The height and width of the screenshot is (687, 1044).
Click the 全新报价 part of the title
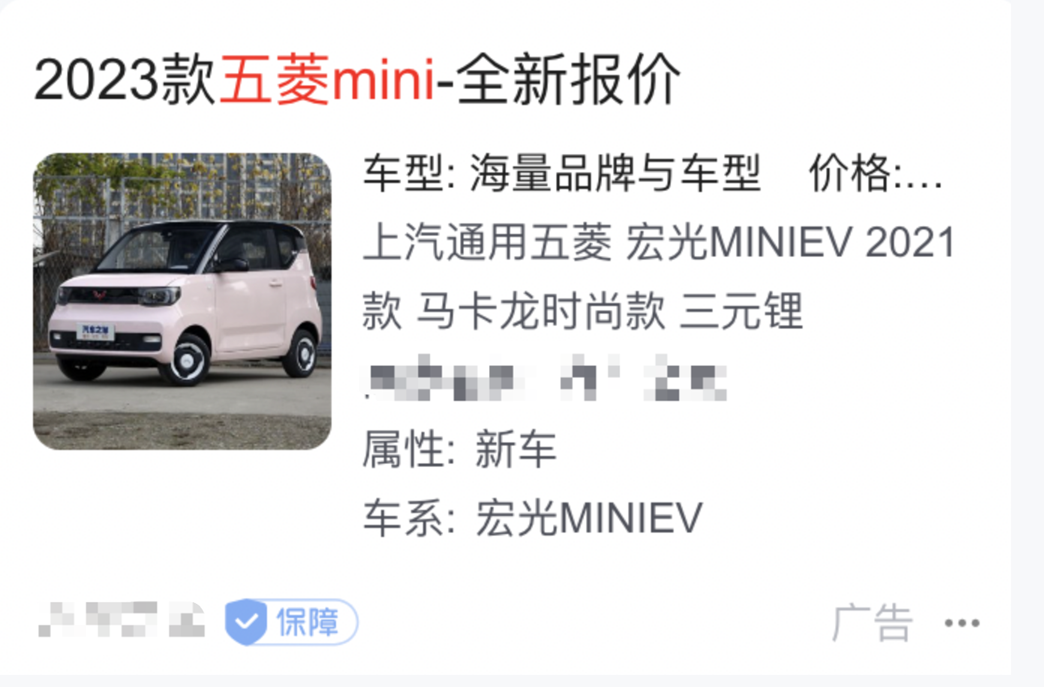click(x=569, y=81)
